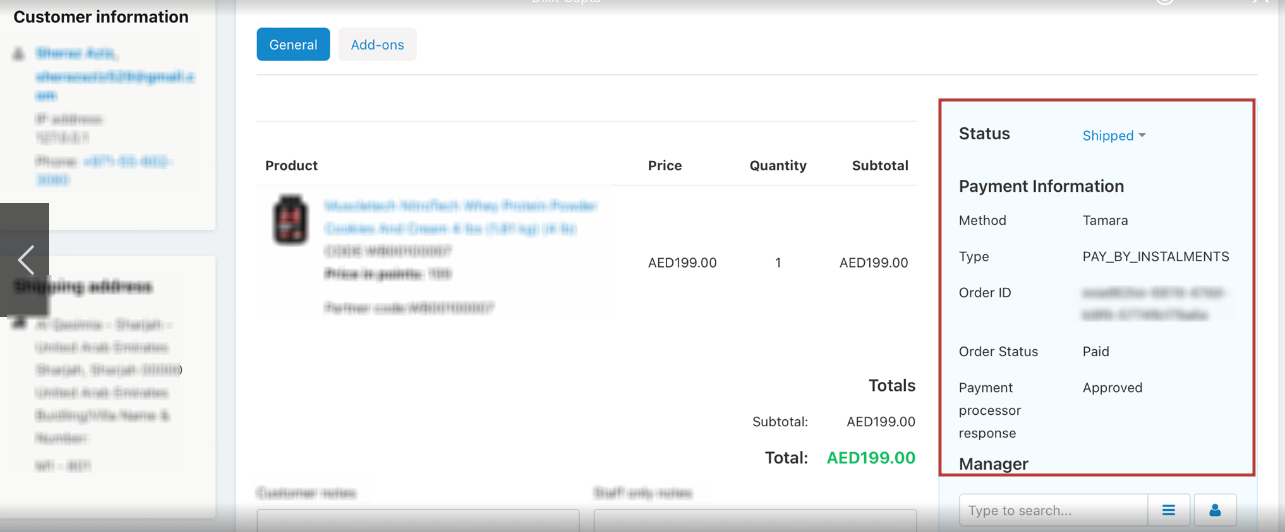The image size is (1285, 532).
Task: Click the shipping address truck icon
Action: [x=18, y=324]
